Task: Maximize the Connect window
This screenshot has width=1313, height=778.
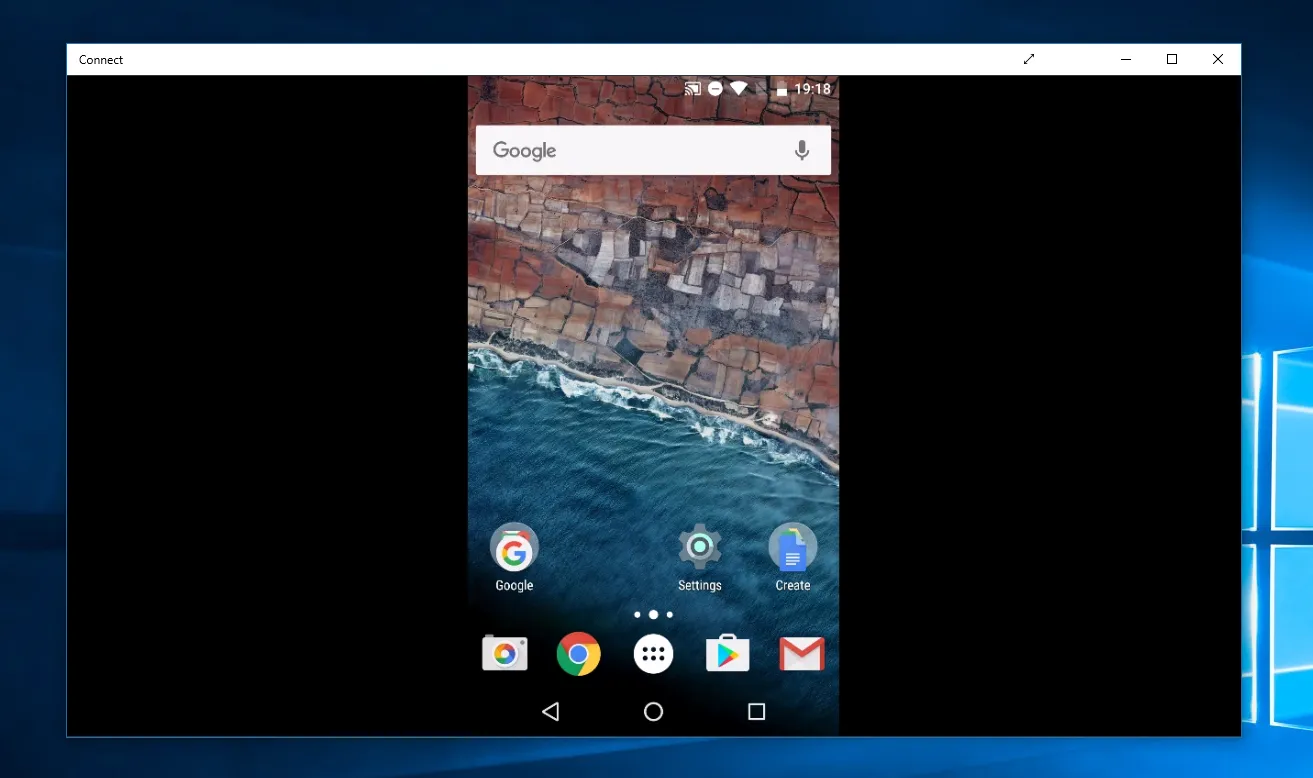Action: [x=1172, y=59]
